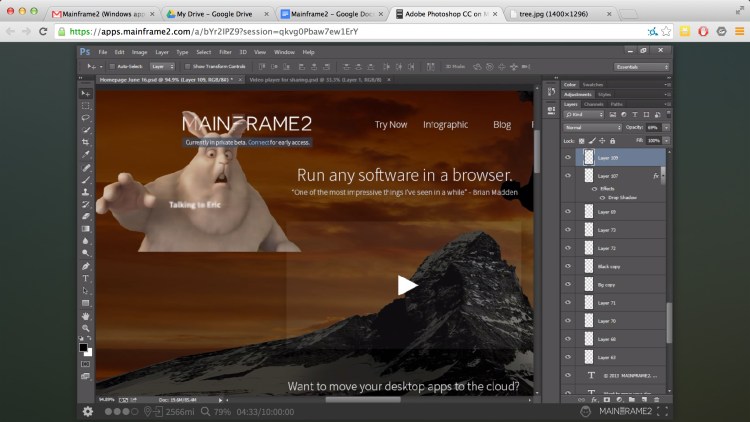Screen dimensions: 750x422
Task: Open the Image menu
Action: [x=139, y=52]
